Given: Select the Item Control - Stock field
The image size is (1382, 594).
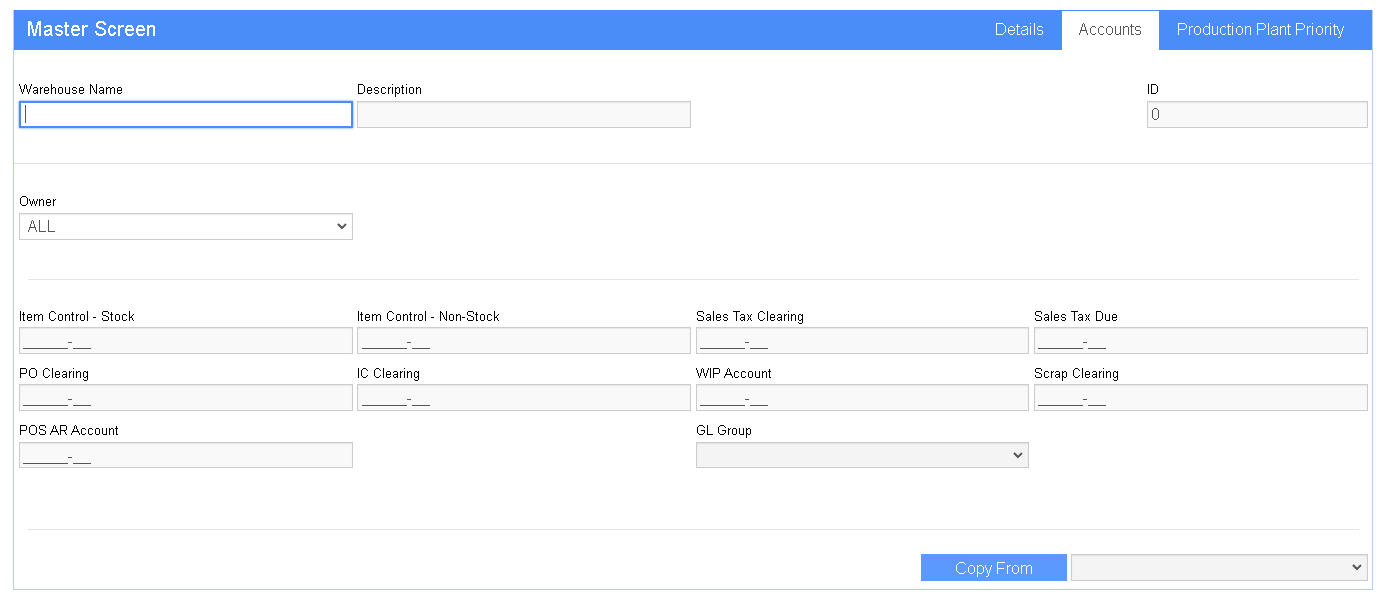Looking at the screenshot, I should point(186,341).
